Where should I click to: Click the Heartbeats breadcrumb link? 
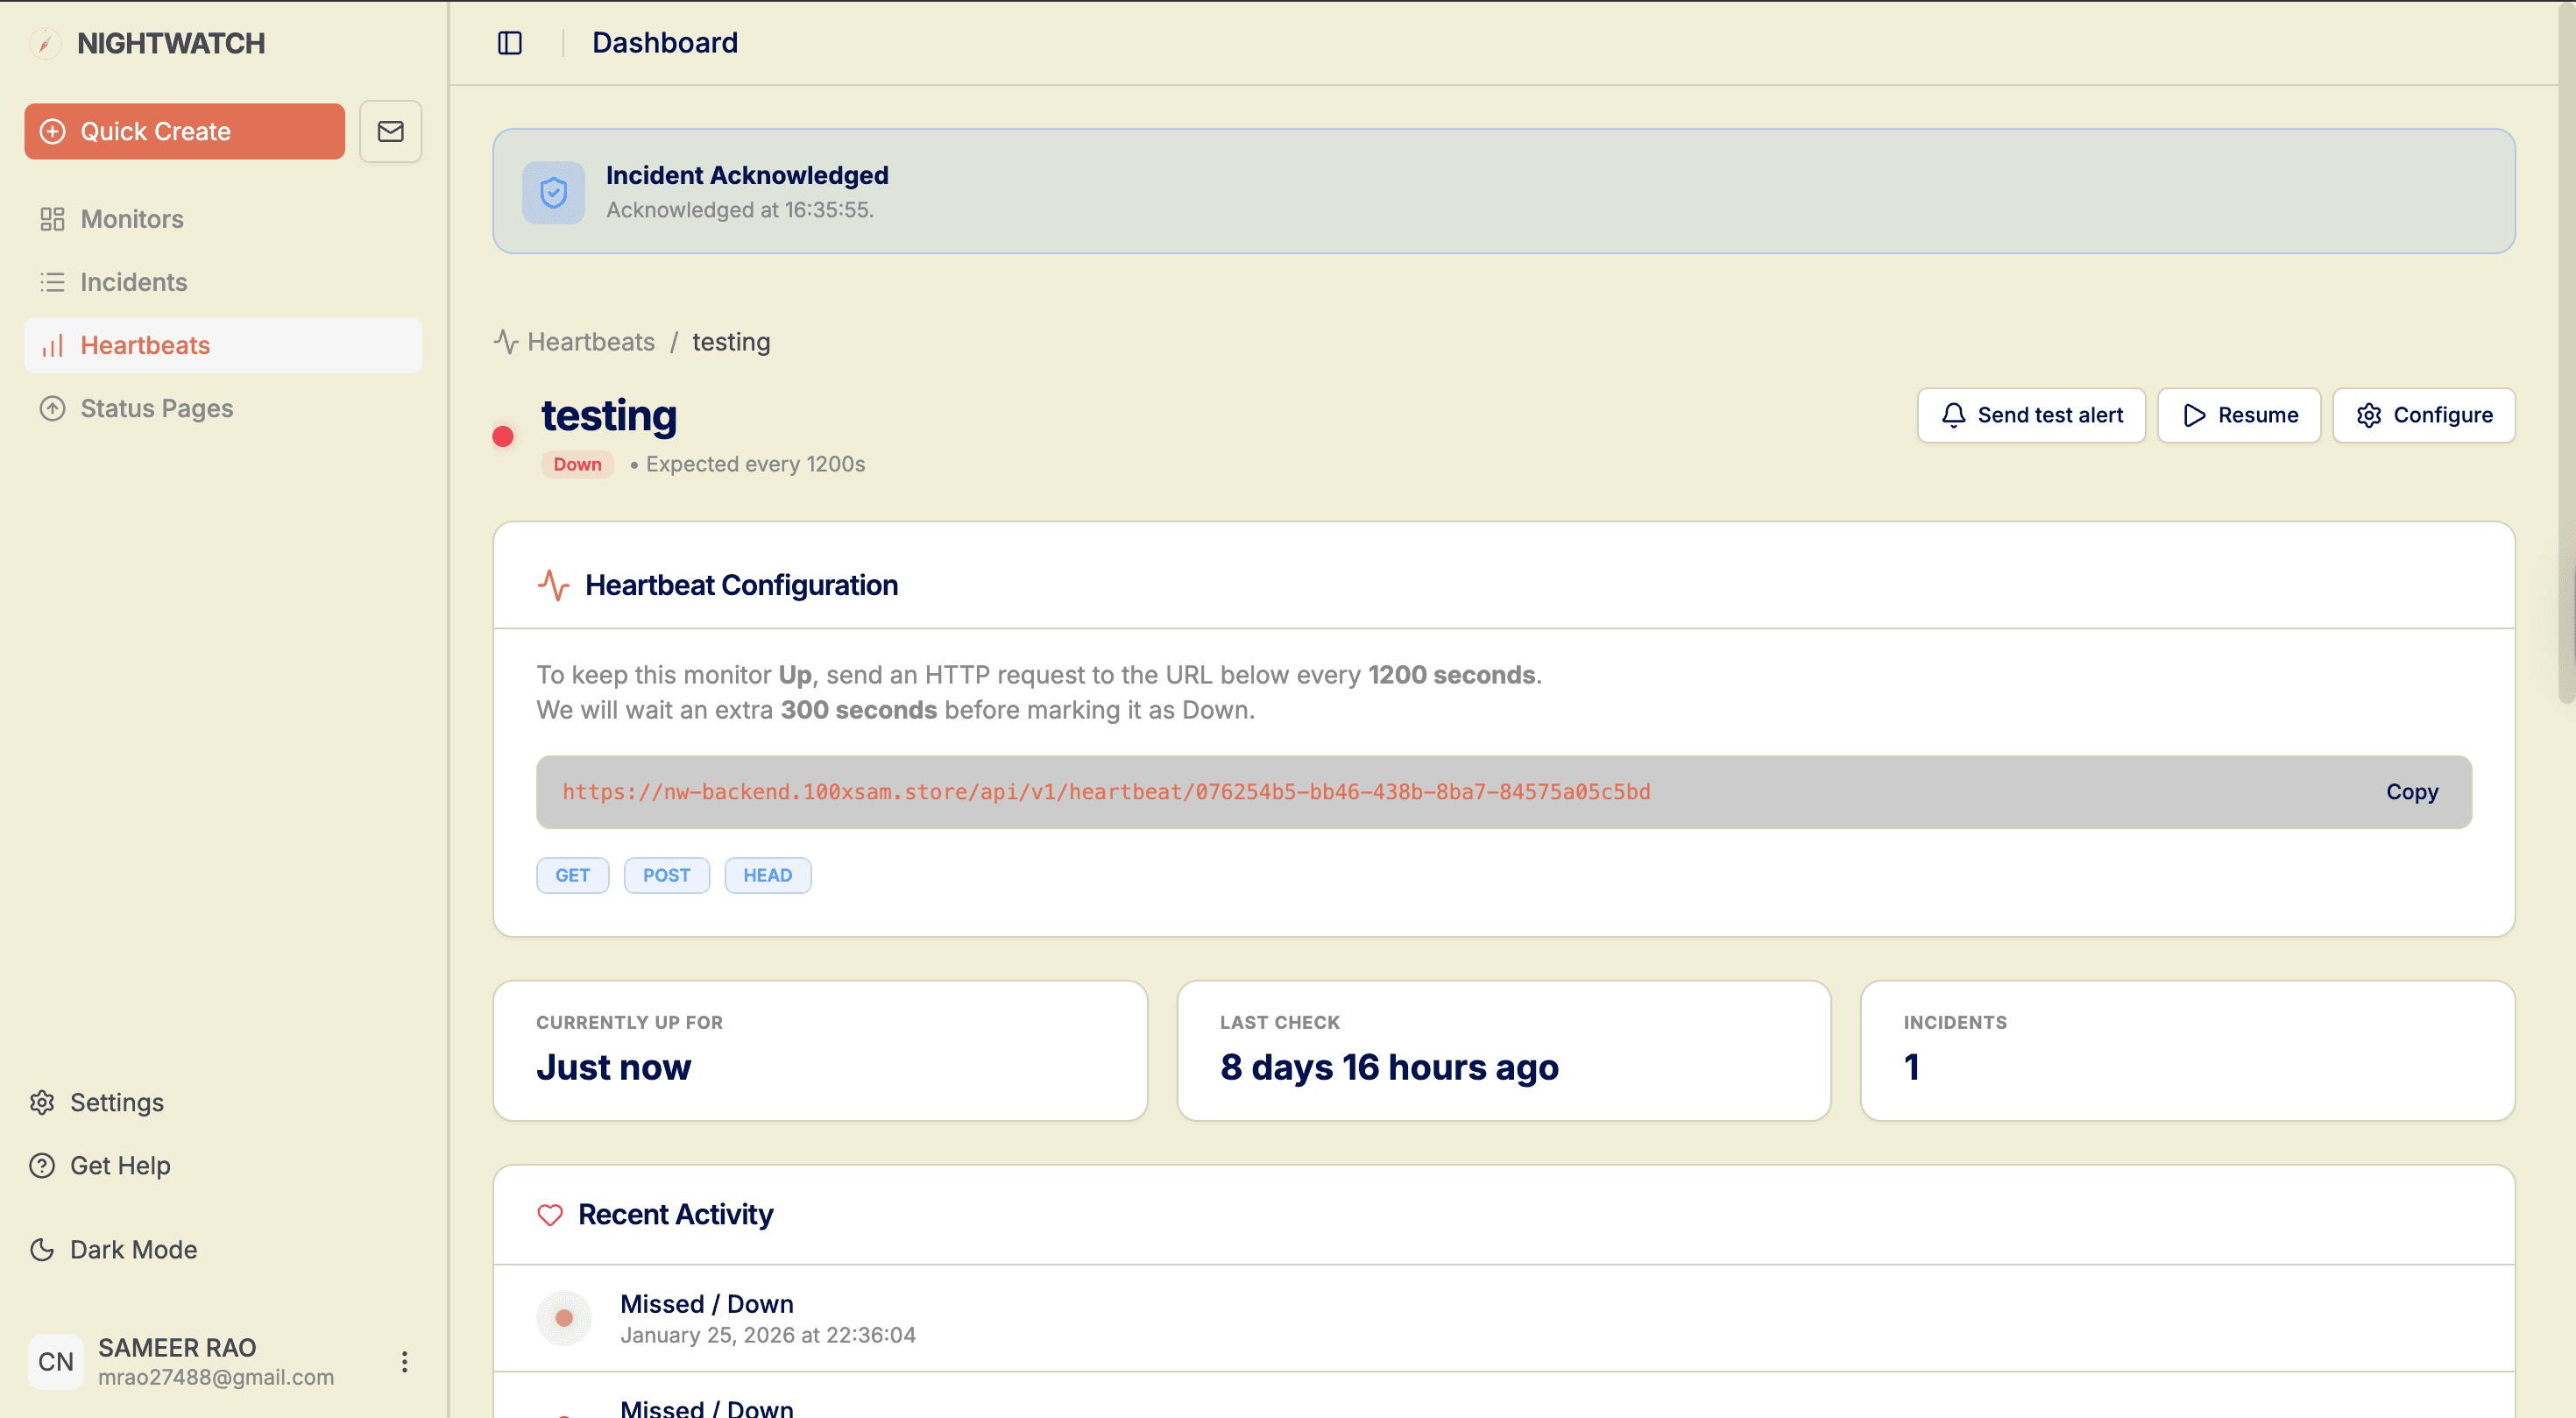[x=590, y=342]
